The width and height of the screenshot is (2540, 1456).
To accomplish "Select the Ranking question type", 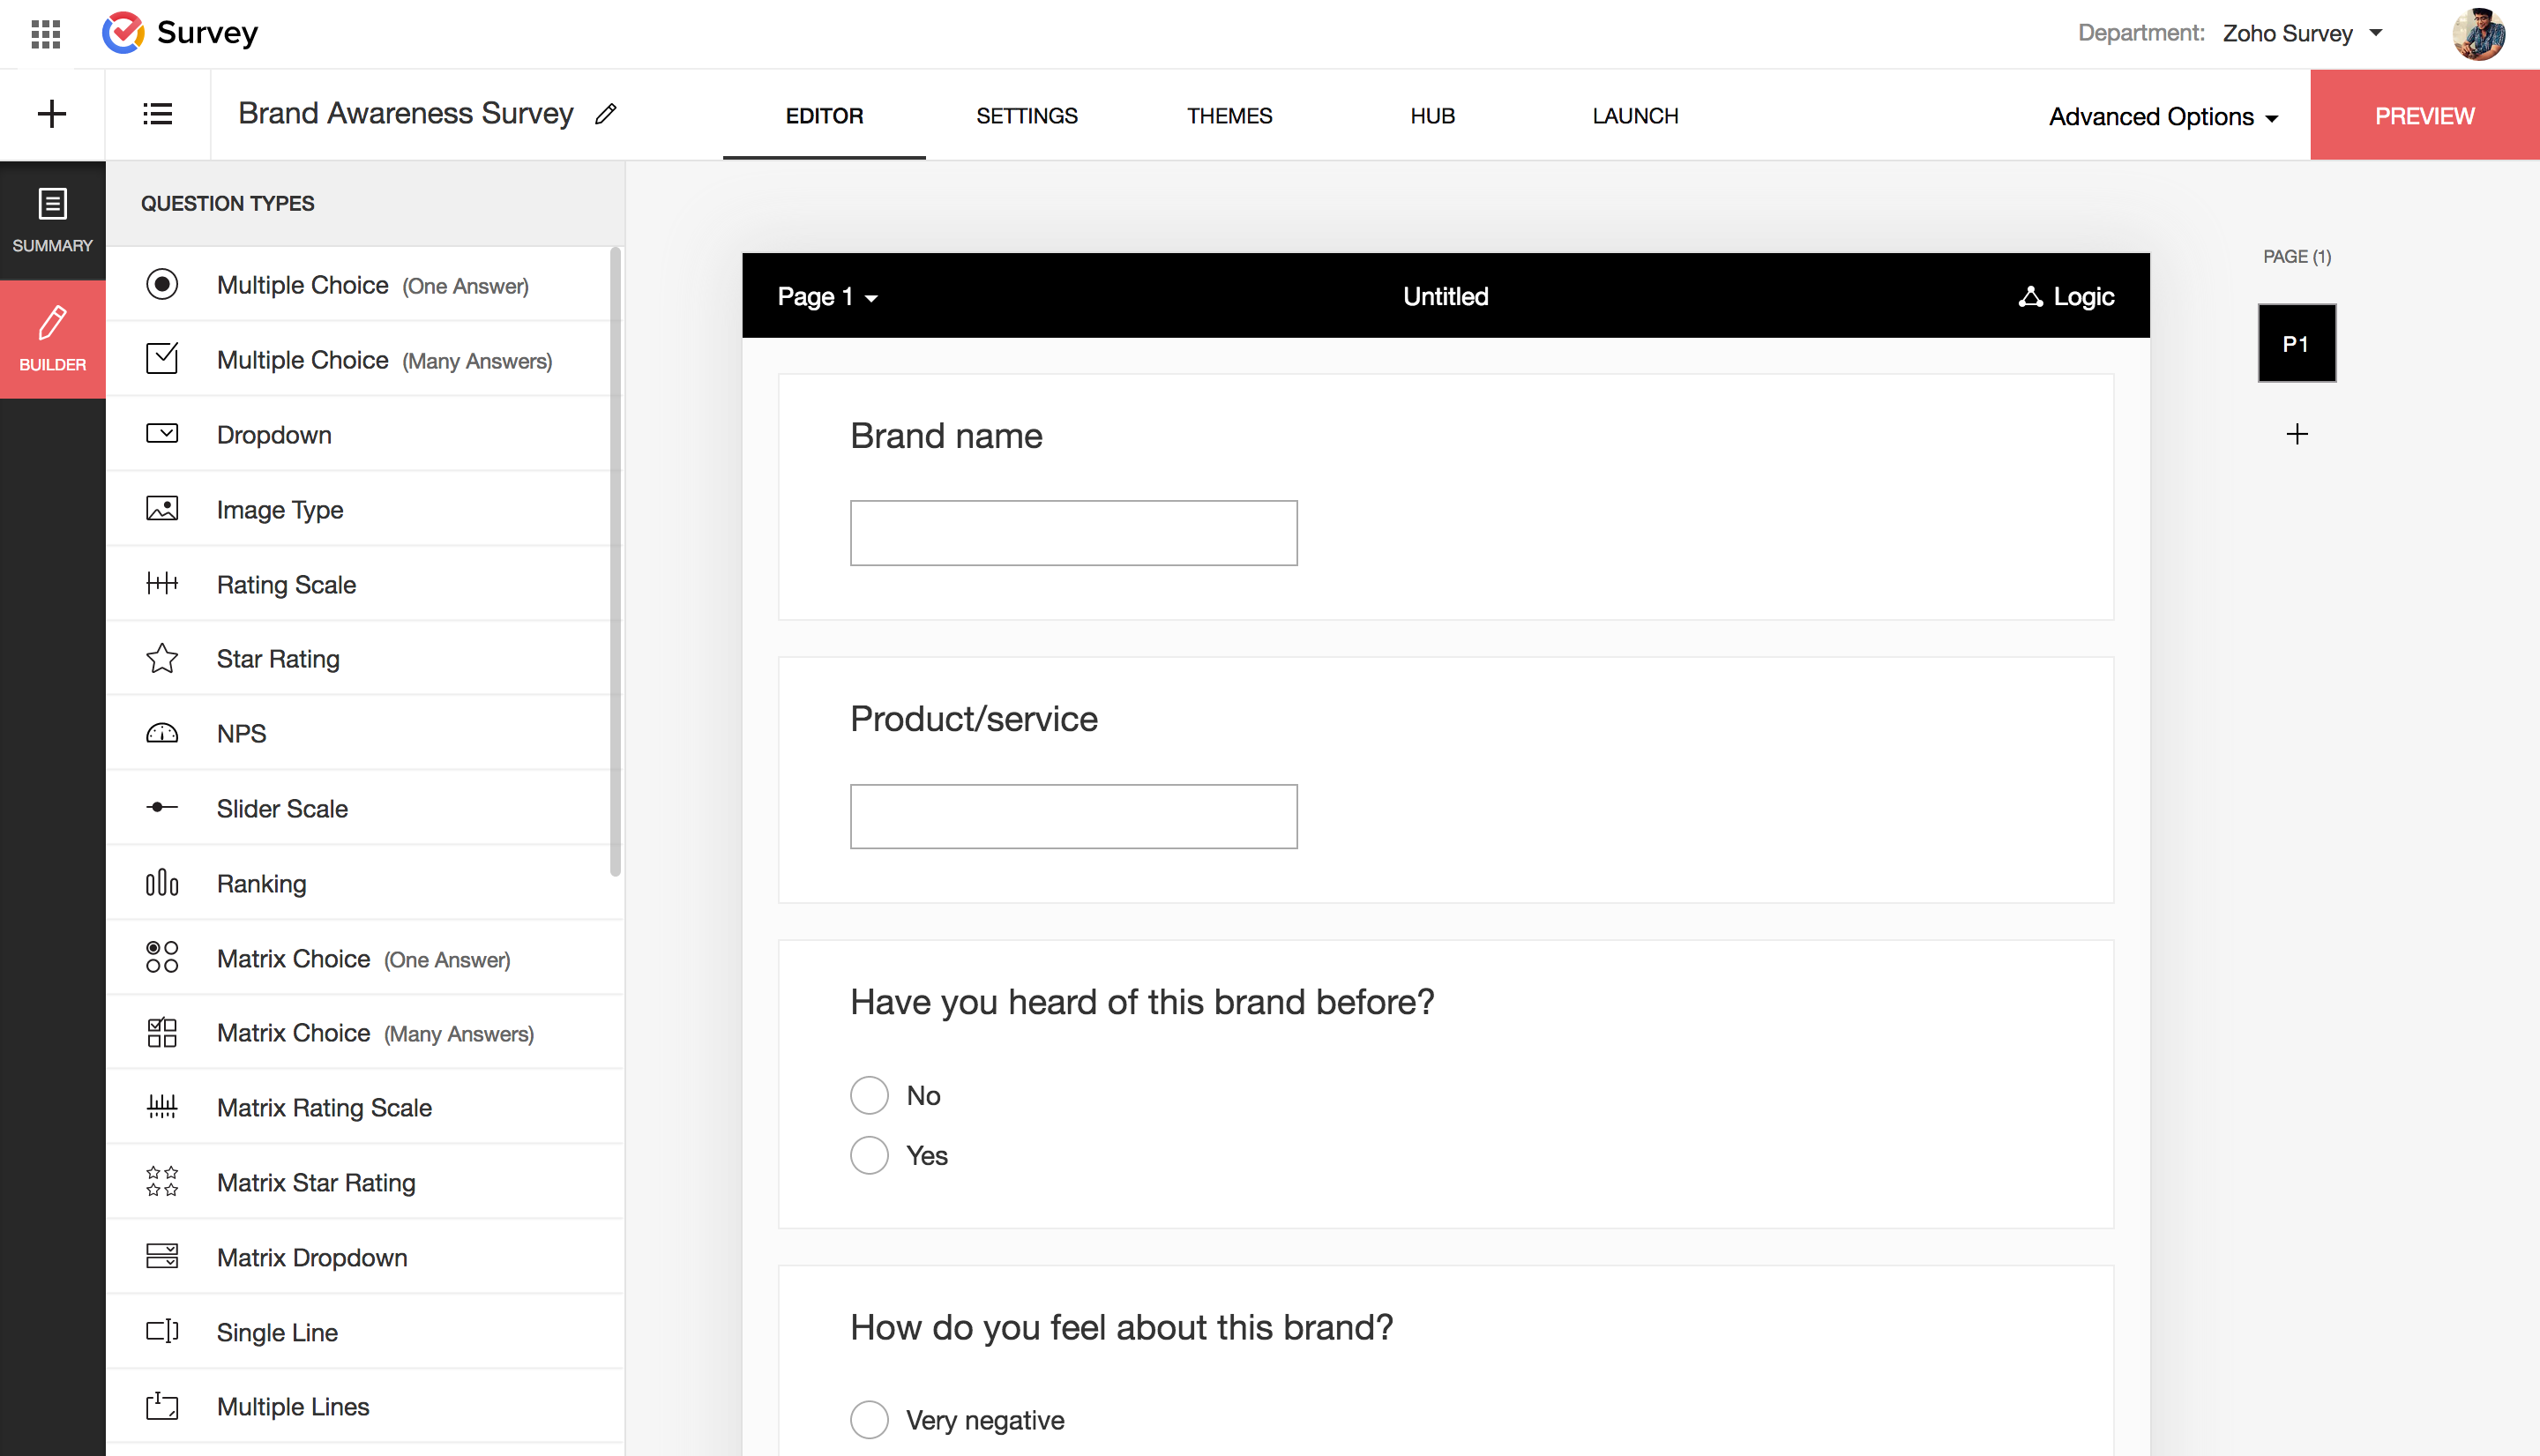I will tap(262, 882).
